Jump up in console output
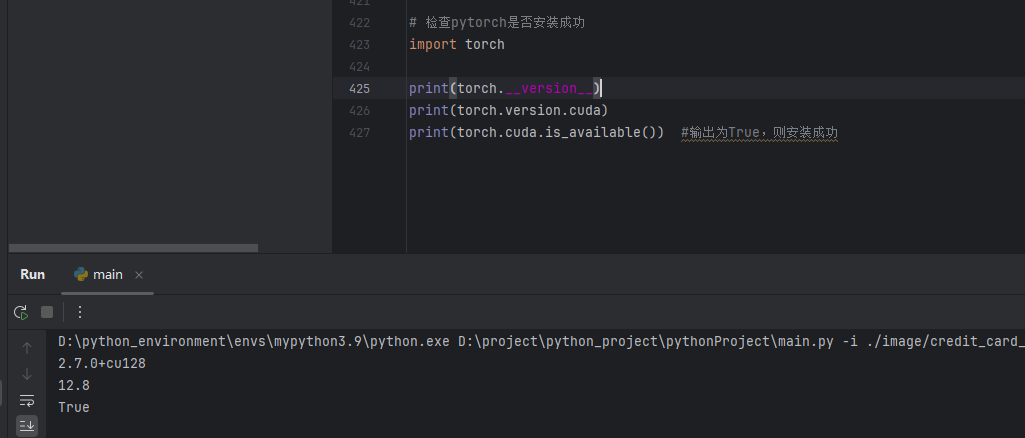This screenshot has width=1025, height=438. click(27, 348)
